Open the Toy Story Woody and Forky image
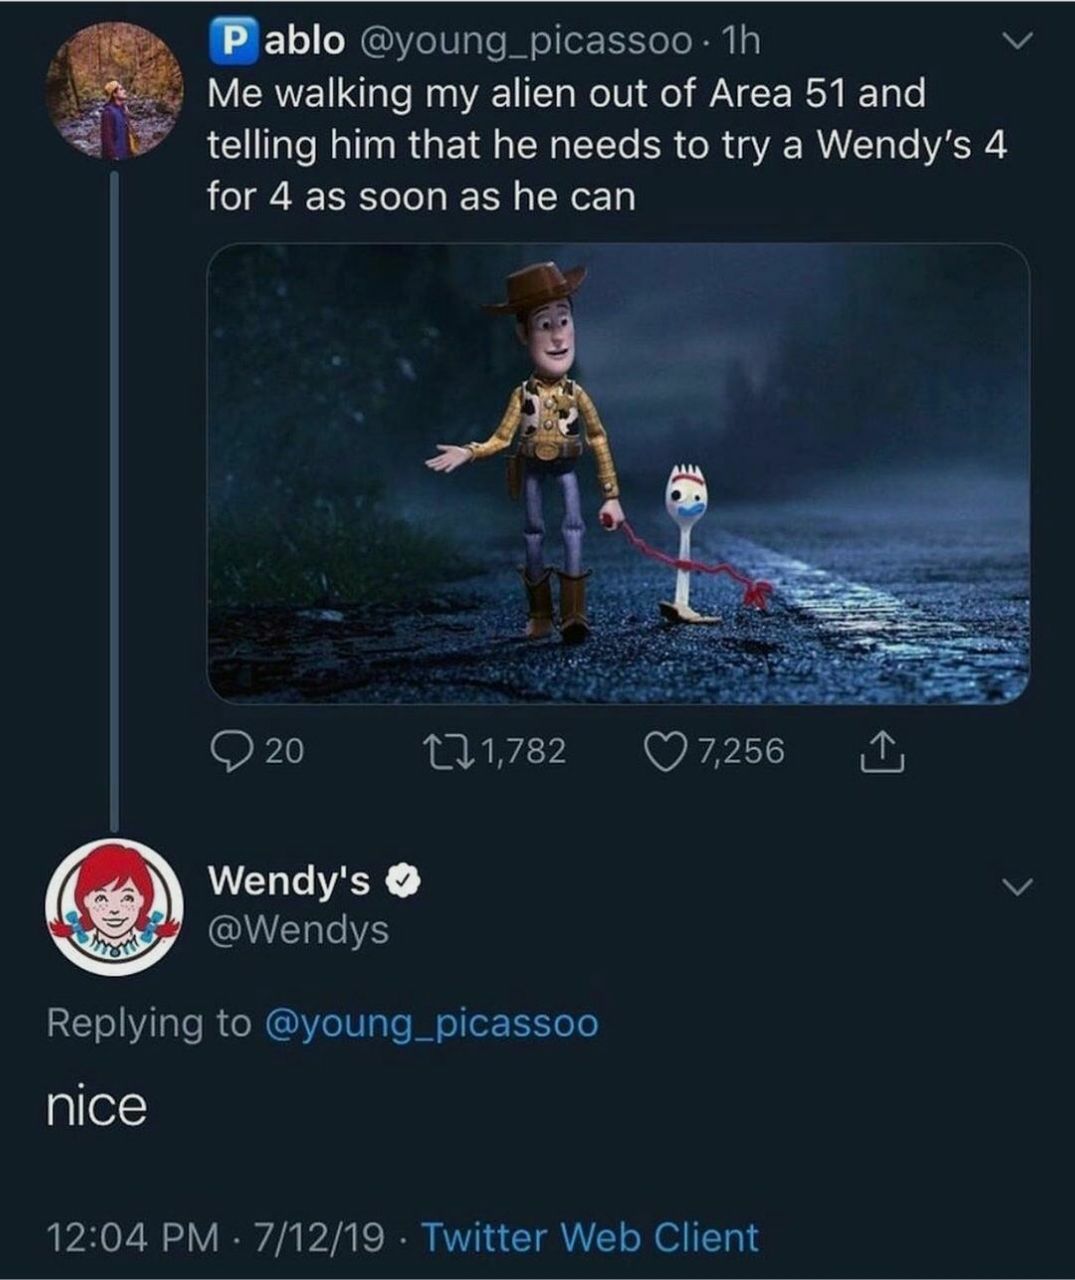The image size is (1075, 1280). 618,473
